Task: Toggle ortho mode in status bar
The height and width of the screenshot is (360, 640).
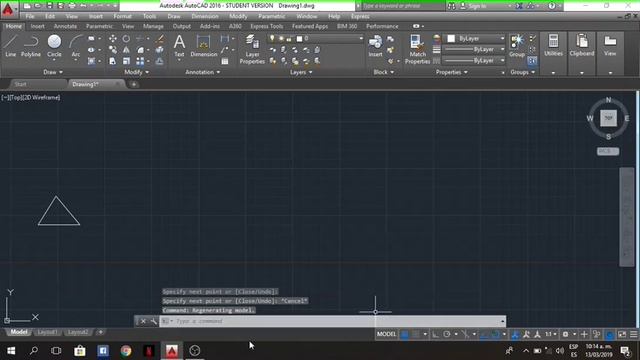Action: coord(436,334)
